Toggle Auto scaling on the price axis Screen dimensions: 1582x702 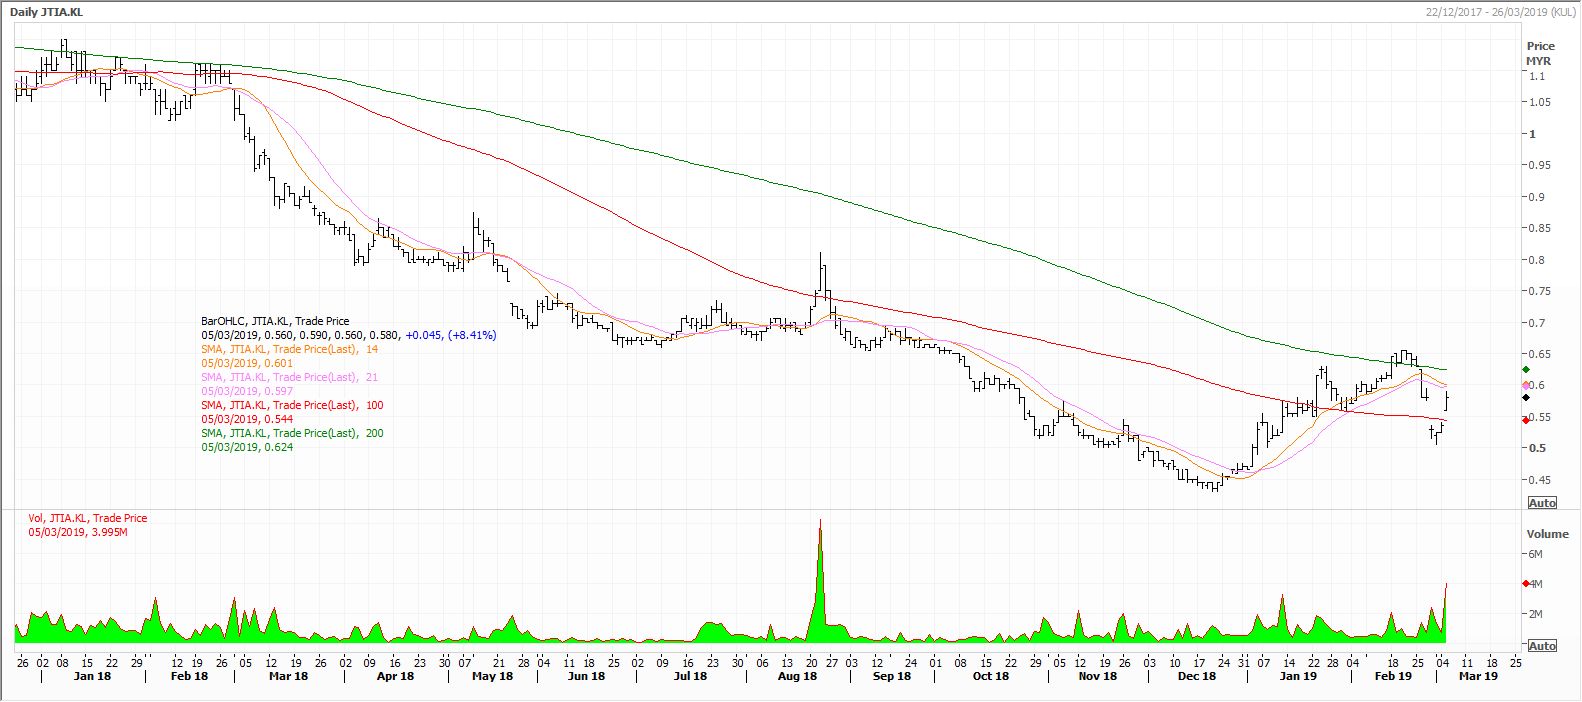pyautogui.click(x=1542, y=503)
